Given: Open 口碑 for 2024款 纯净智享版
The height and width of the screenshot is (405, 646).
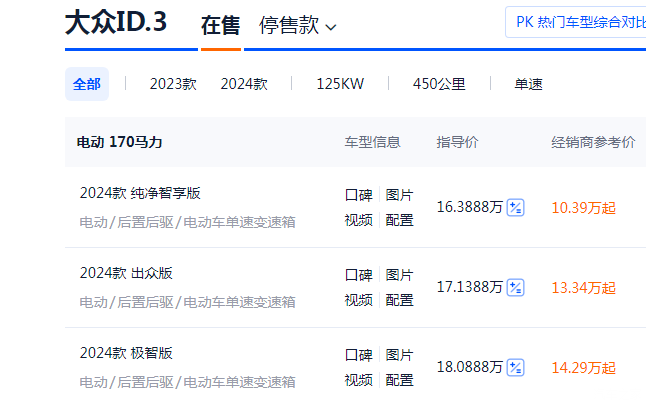Looking at the screenshot, I should click(359, 195).
